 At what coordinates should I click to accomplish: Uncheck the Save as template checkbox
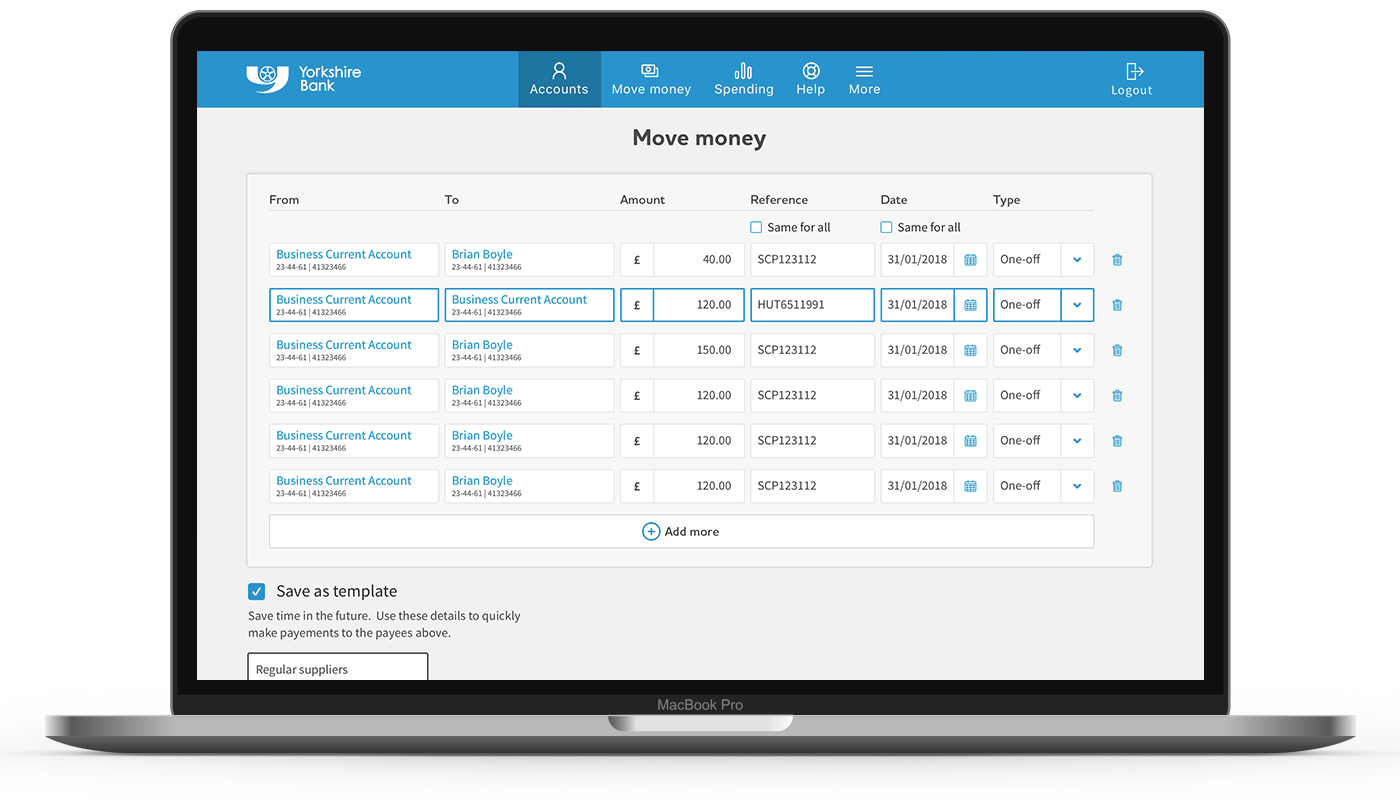257,591
